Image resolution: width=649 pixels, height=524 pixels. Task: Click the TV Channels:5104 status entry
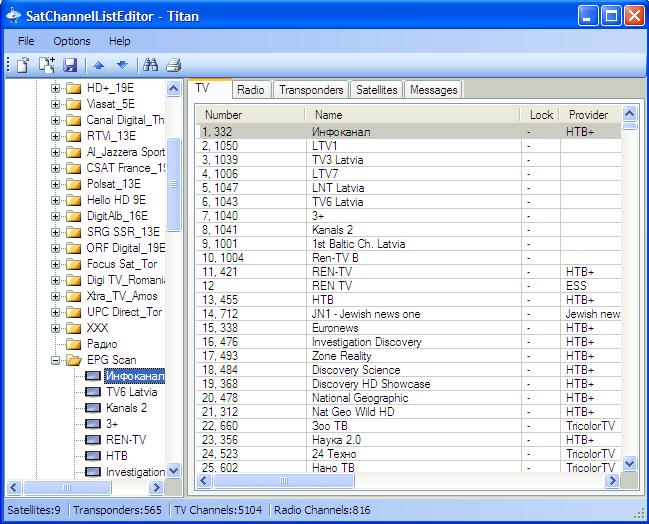218,510
